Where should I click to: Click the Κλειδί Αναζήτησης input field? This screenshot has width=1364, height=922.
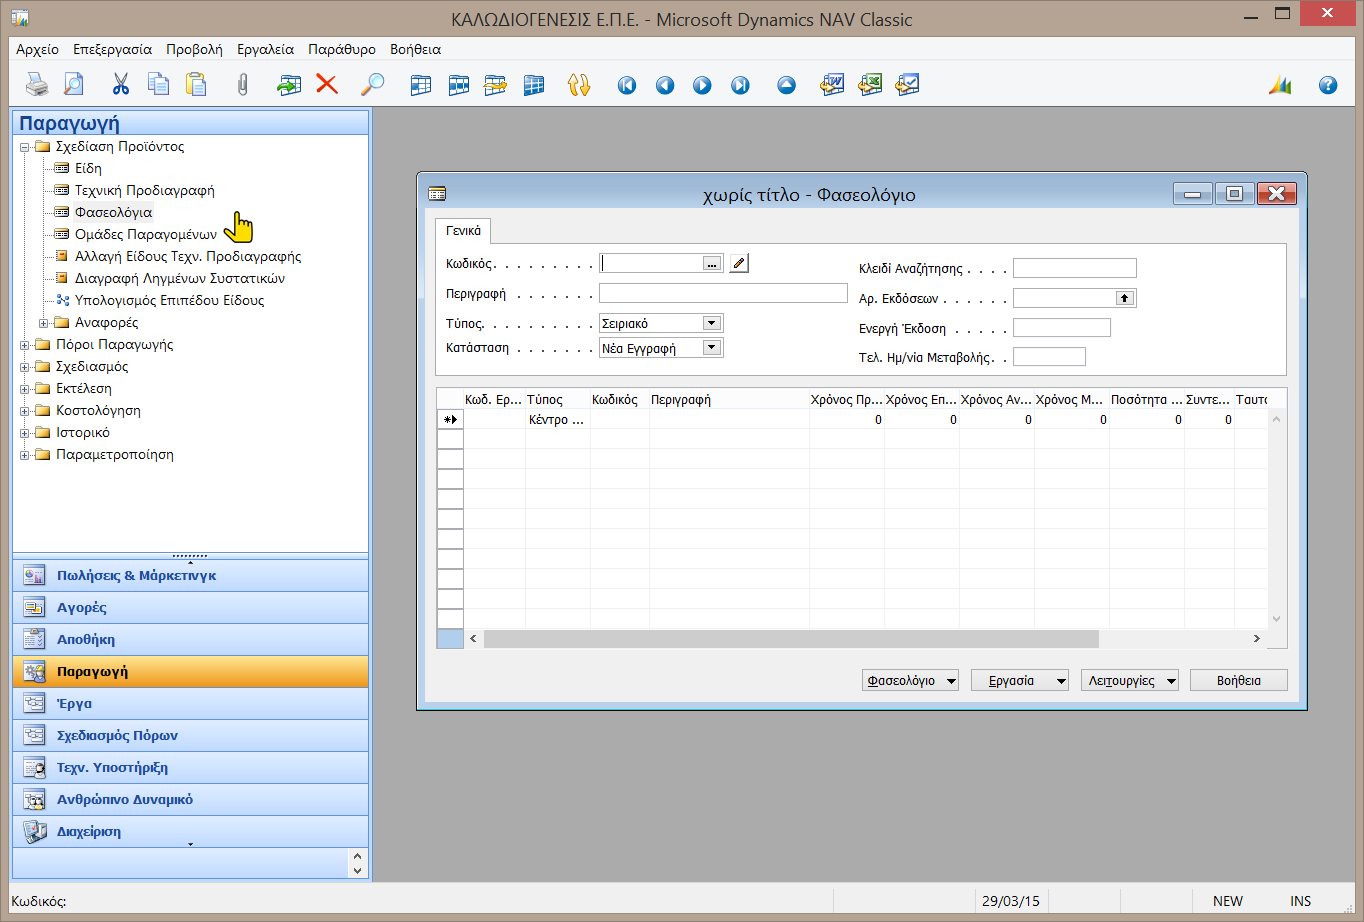click(x=1075, y=268)
